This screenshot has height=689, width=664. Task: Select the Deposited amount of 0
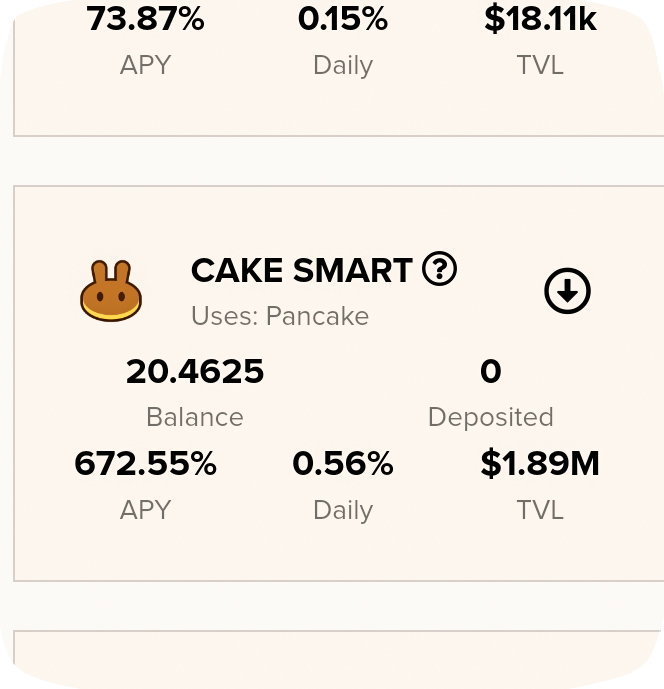pyautogui.click(x=490, y=371)
